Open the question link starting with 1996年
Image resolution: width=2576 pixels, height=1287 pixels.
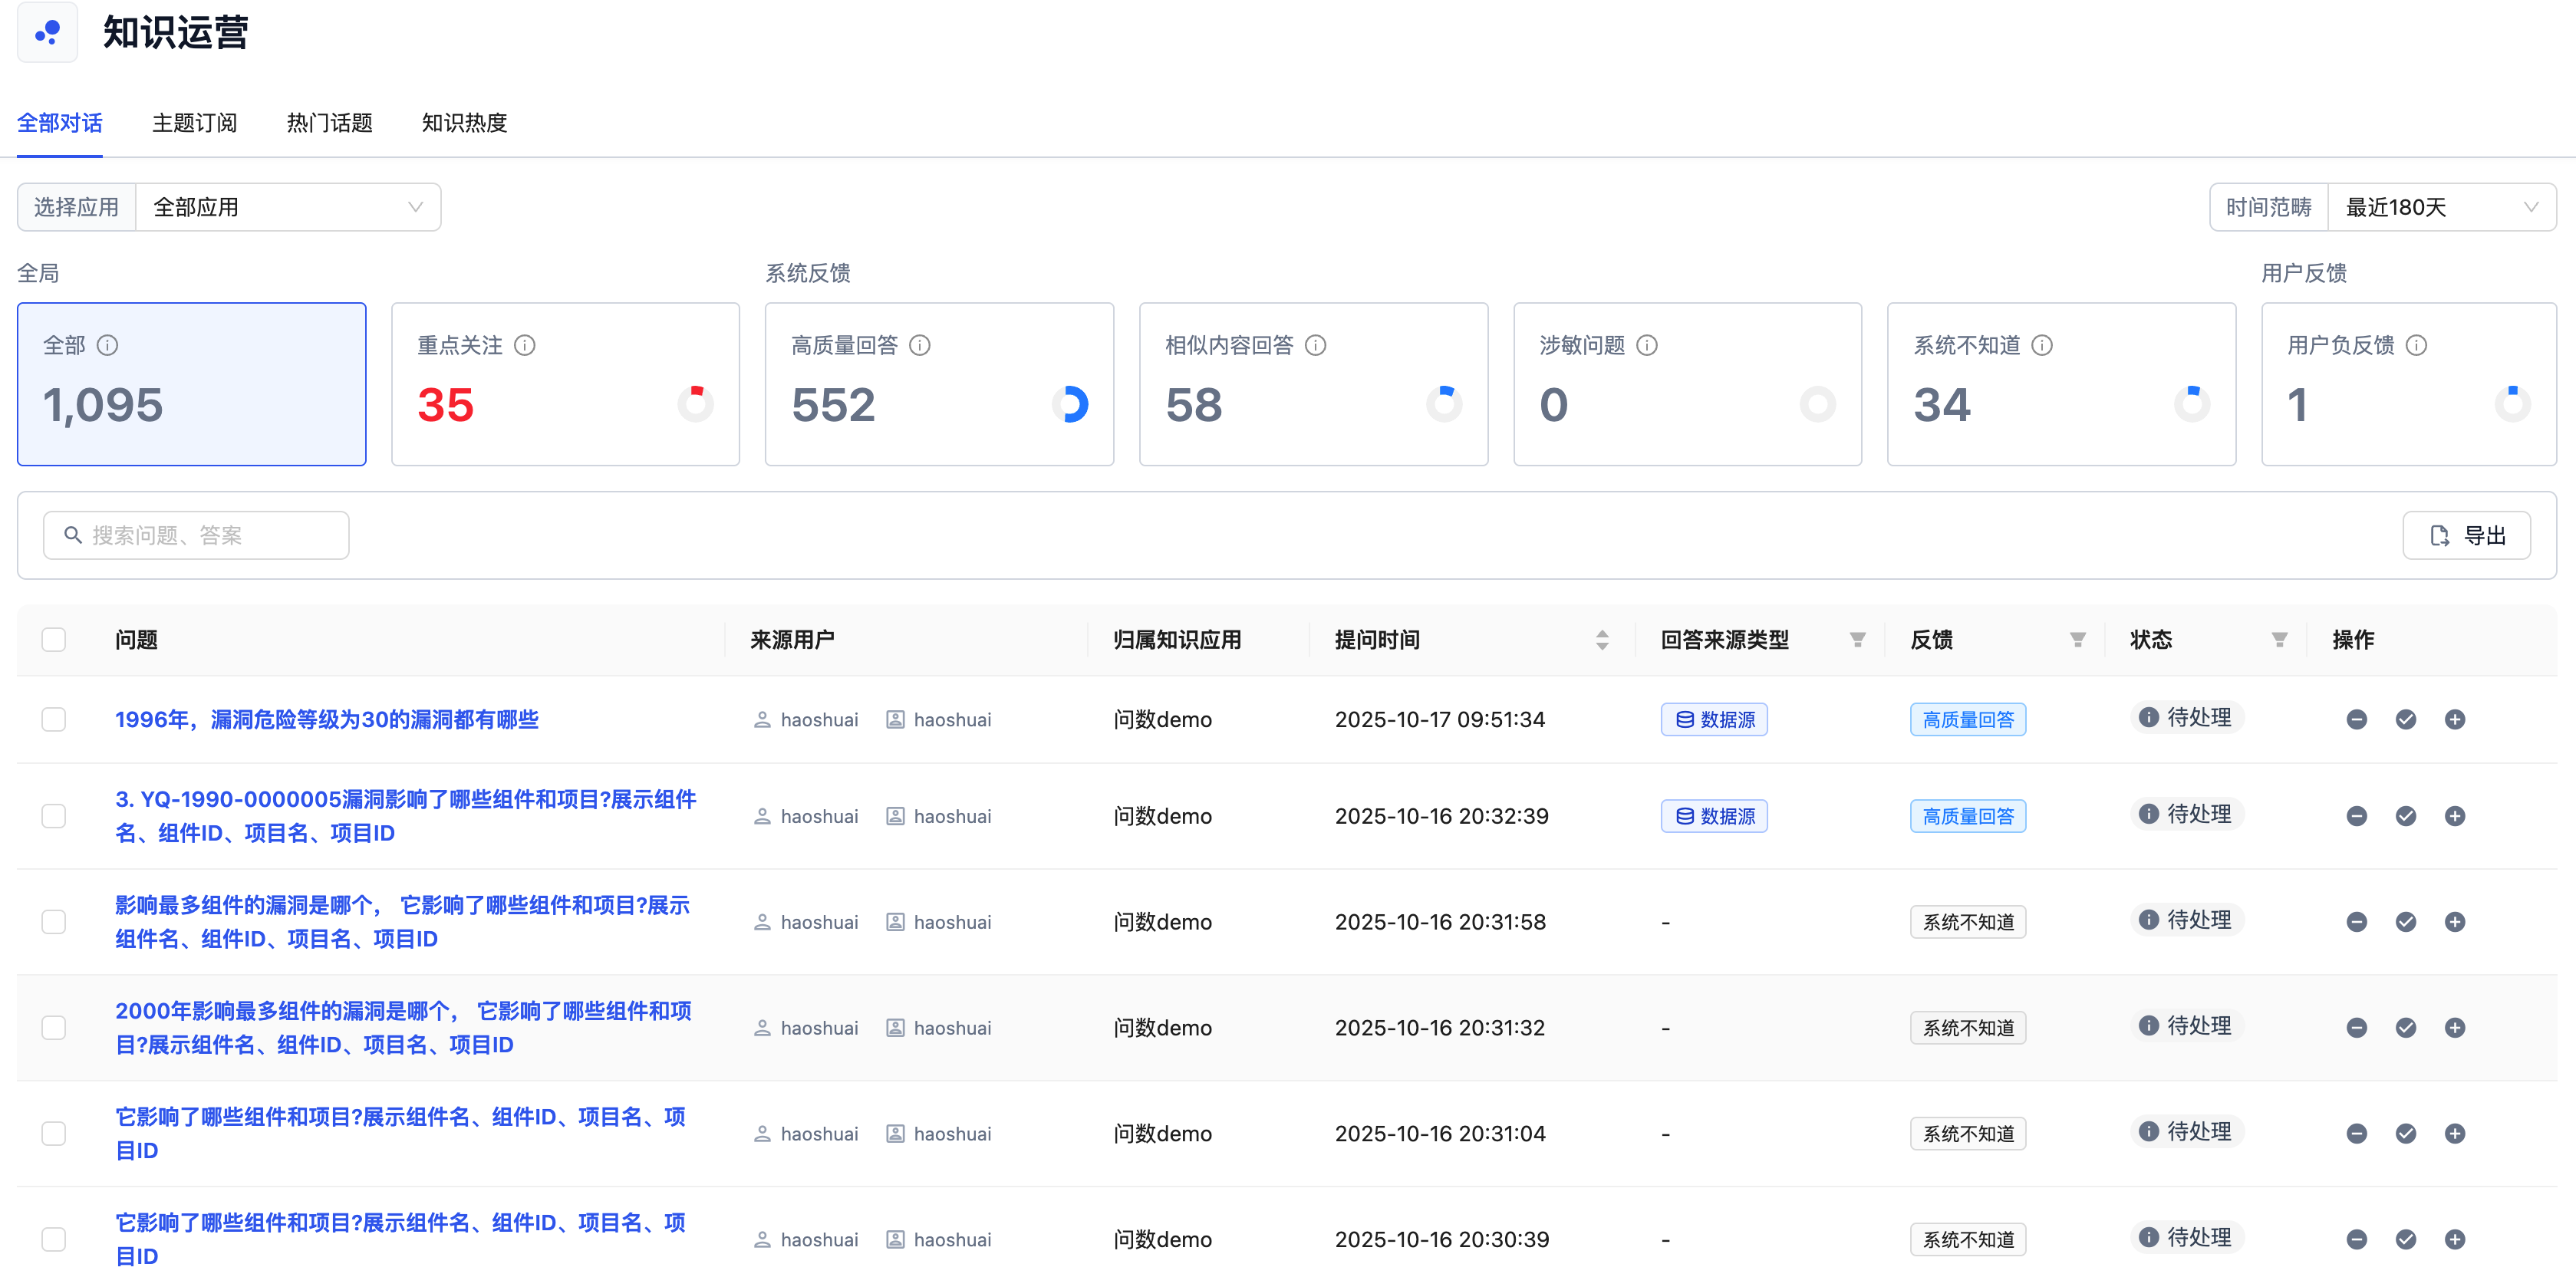[x=326, y=719]
